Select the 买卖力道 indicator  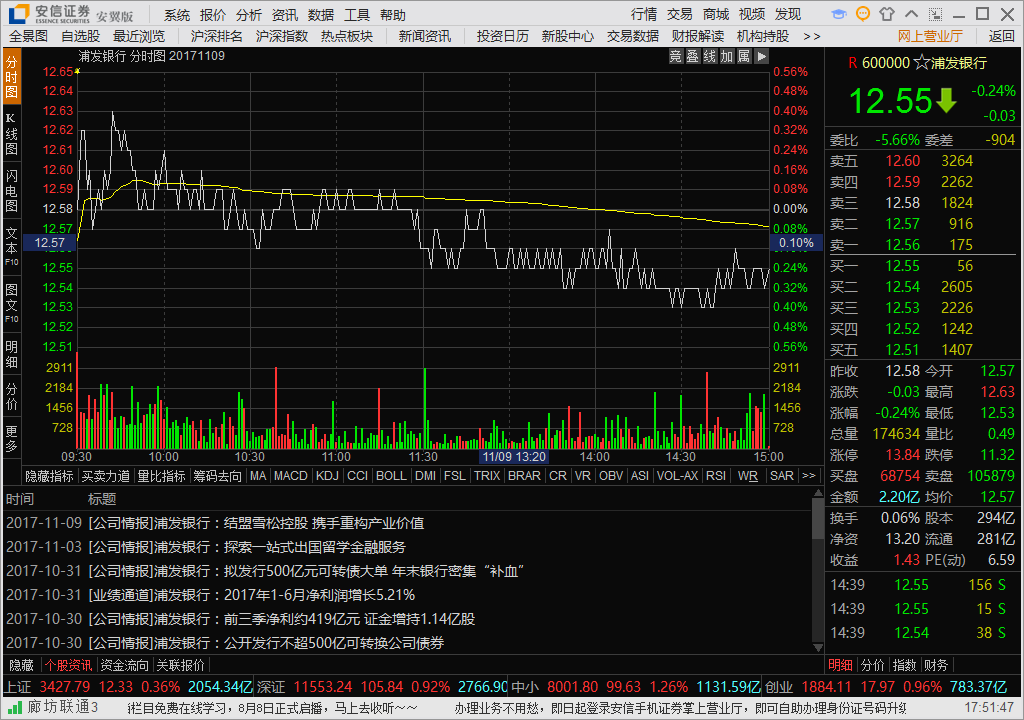[106, 476]
